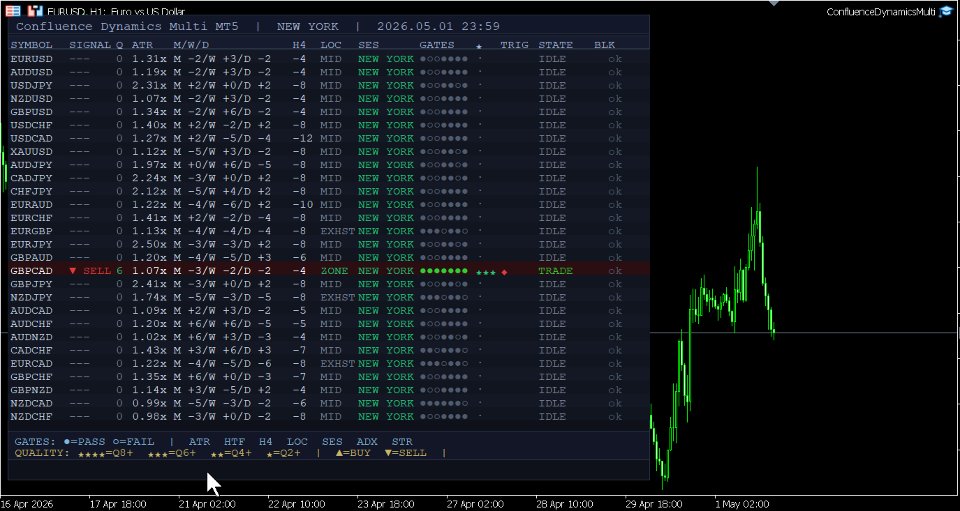Select the CHFJPY symbol

32,192
